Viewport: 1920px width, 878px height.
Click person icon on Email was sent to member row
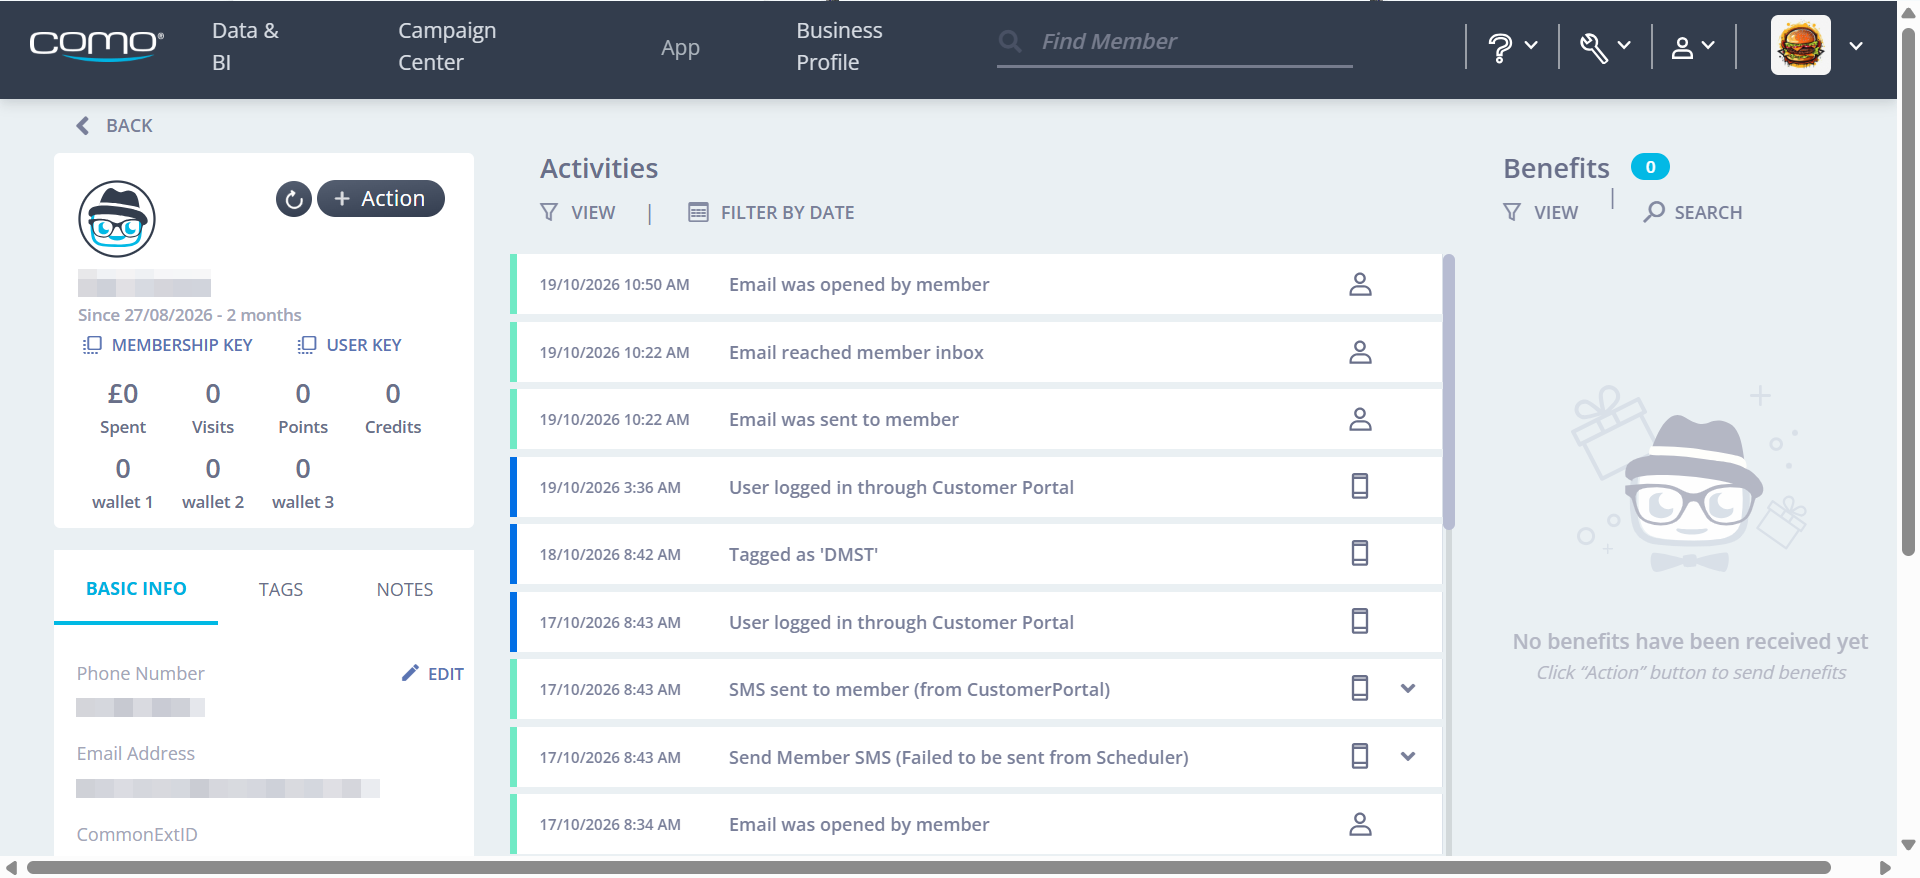click(x=1360, y=420)
